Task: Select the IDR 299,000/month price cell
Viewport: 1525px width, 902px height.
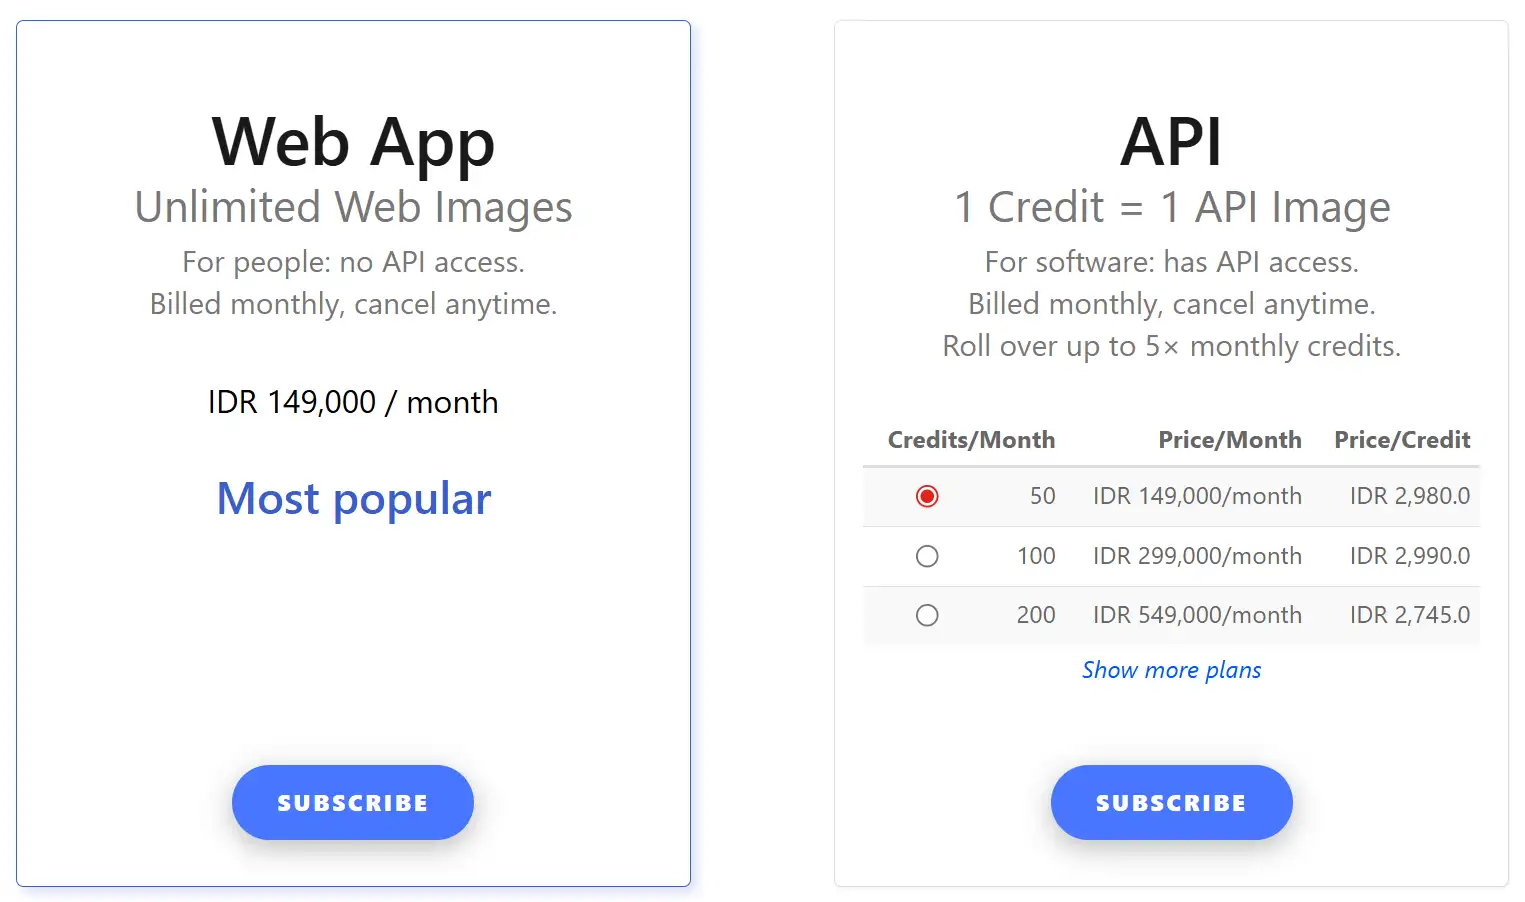Action: point(1197,556)
